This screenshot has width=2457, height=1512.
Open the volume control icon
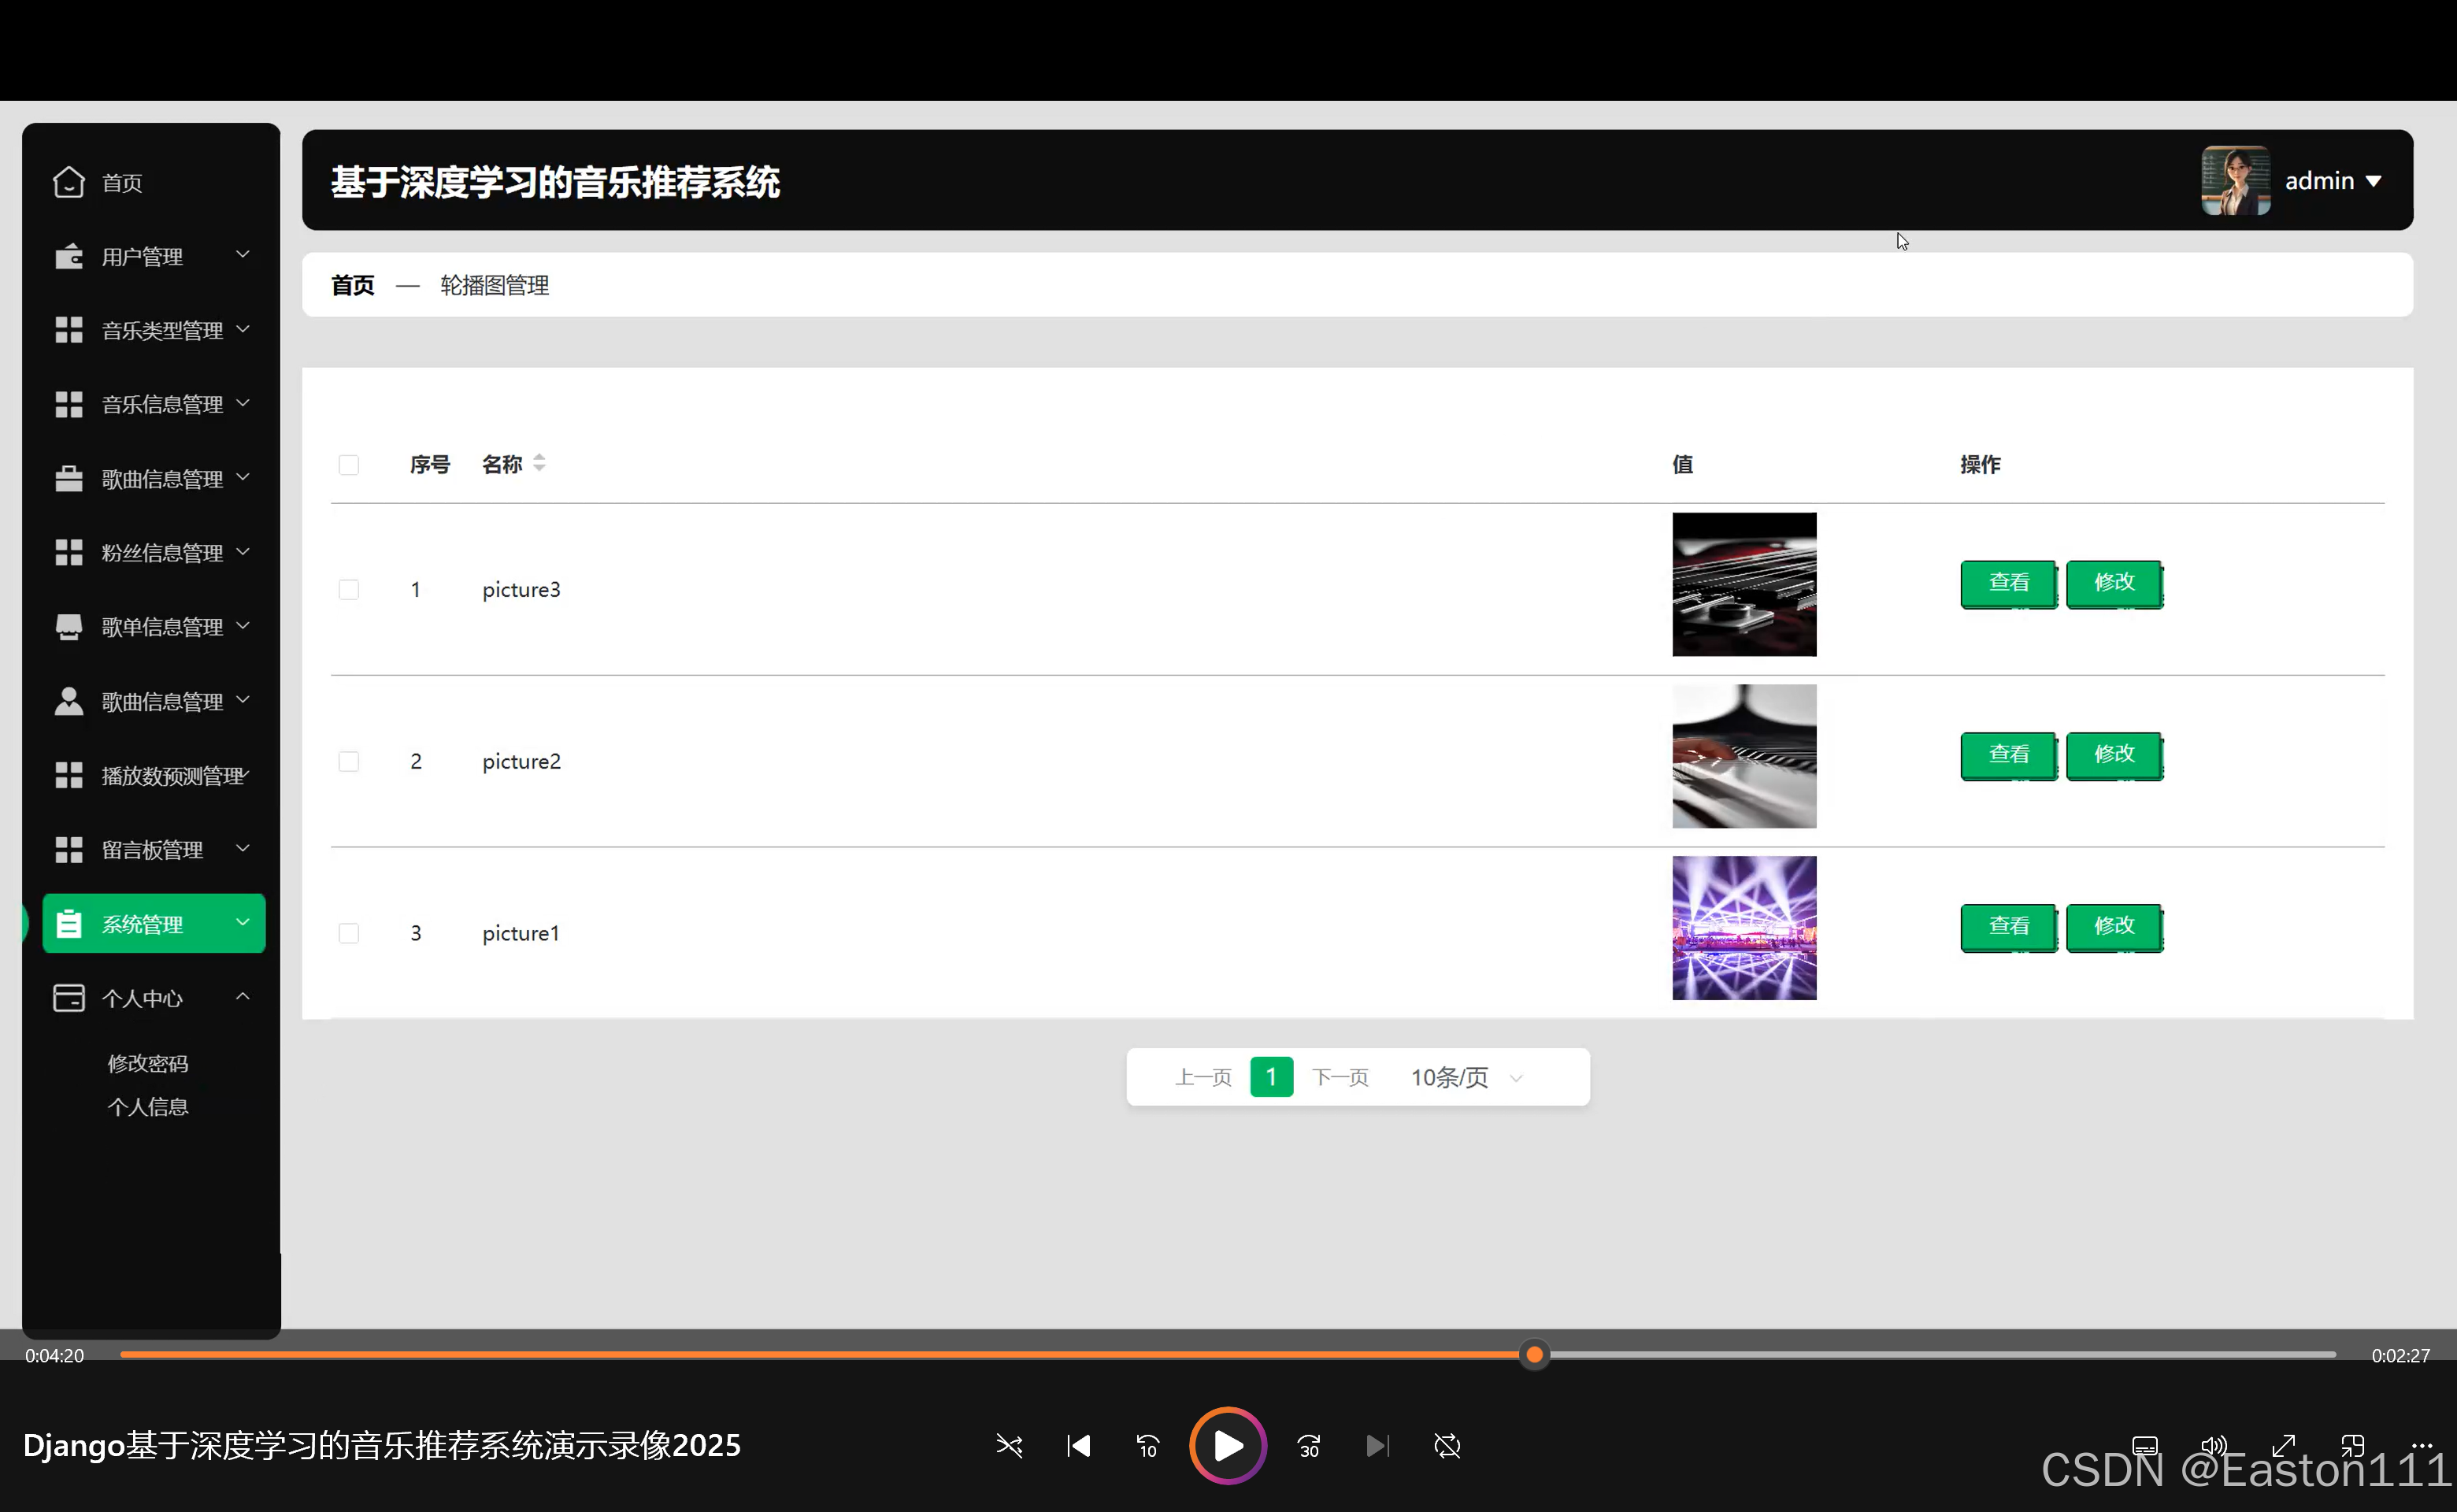[2212, 1445]
